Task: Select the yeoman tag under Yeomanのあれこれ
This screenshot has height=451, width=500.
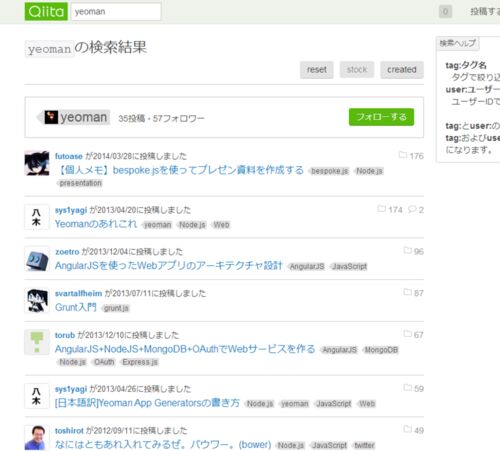Action: (x=157, y=225)
